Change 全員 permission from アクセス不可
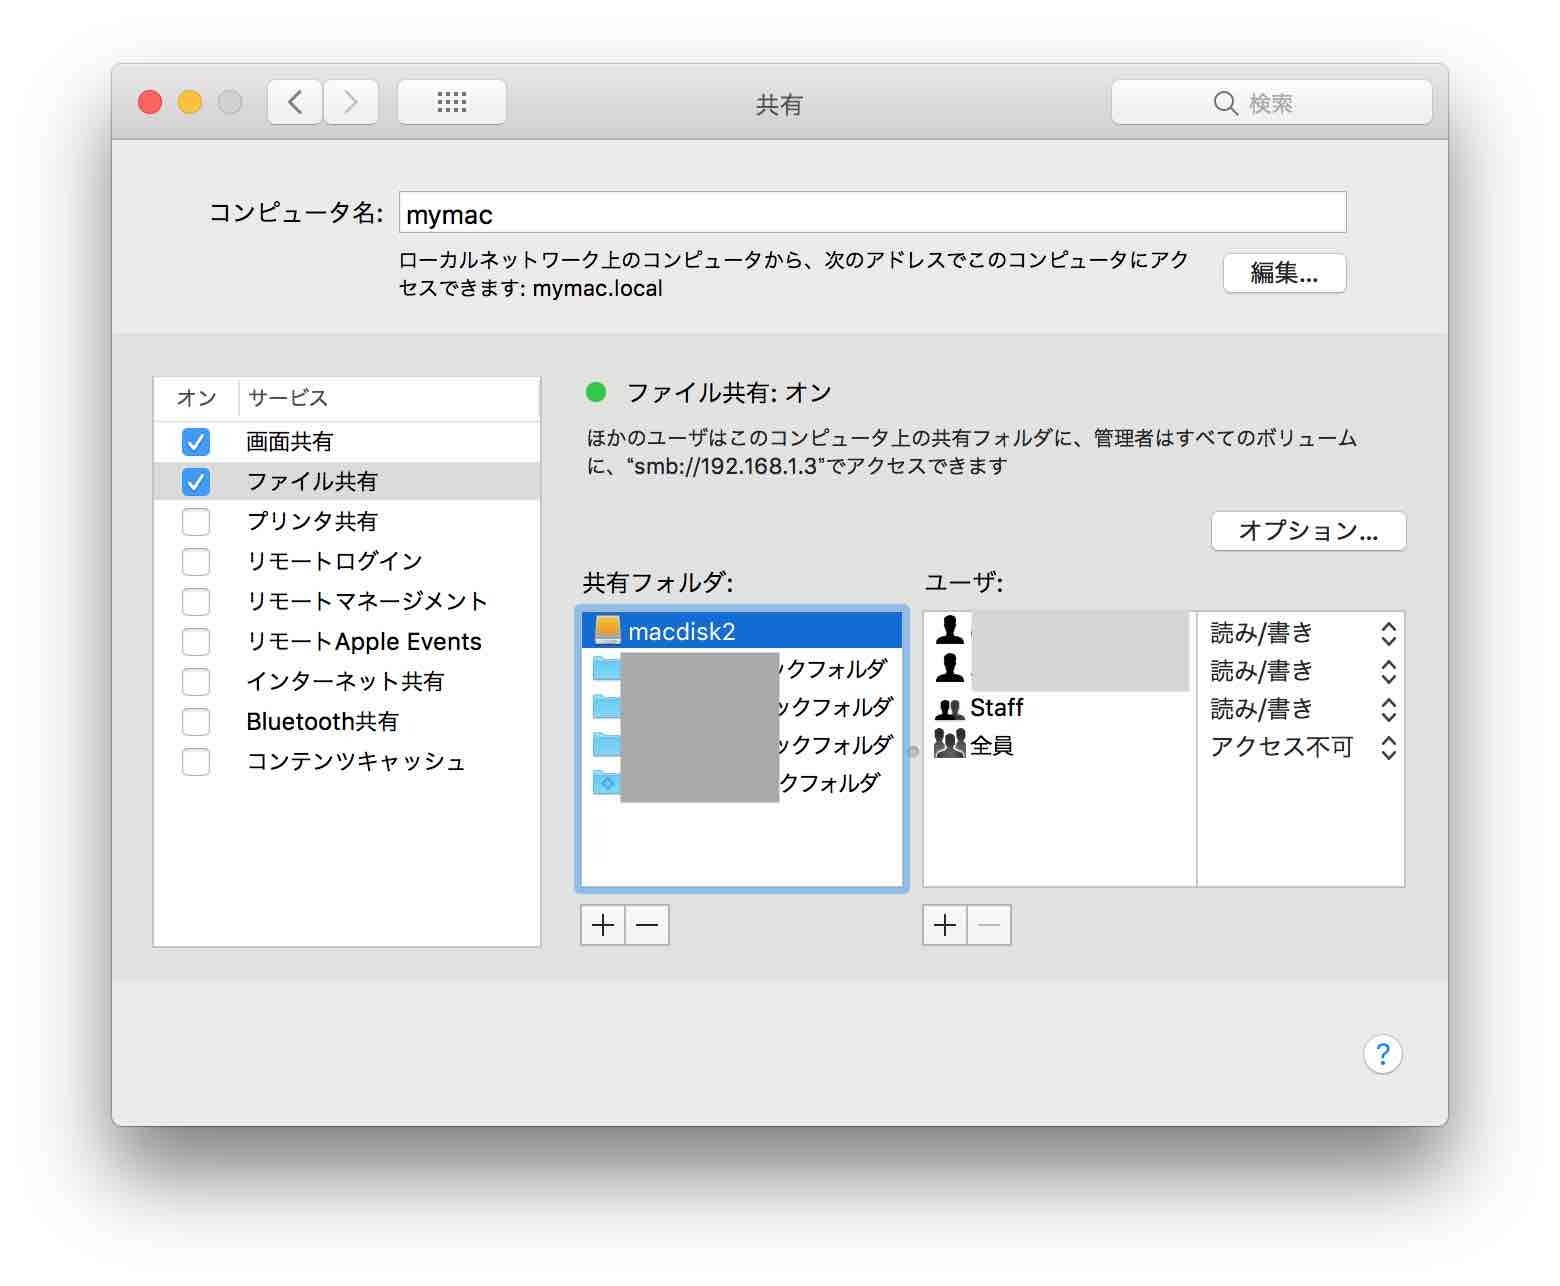Image resolution: width=1560 pixels, height=1286 pixels. pos(1302,747)
